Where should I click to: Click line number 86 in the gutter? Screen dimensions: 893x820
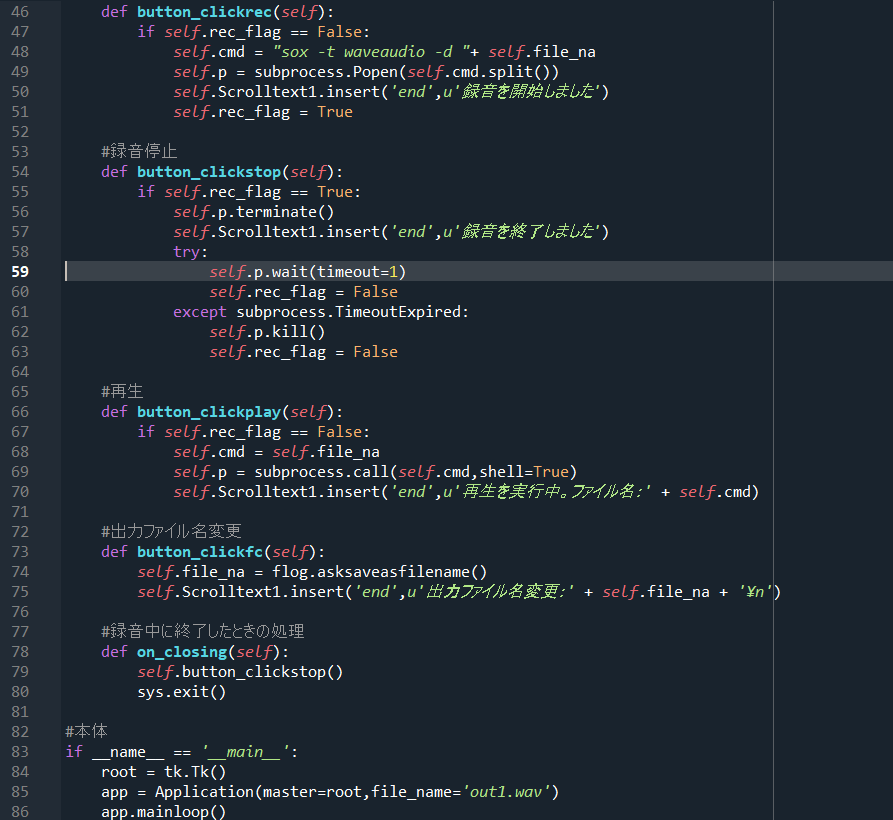20,811
